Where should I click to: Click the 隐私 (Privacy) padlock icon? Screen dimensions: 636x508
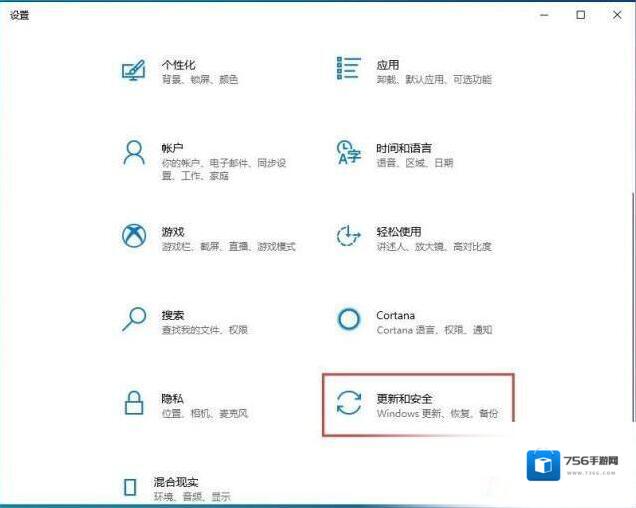click(x=133, y=403)
